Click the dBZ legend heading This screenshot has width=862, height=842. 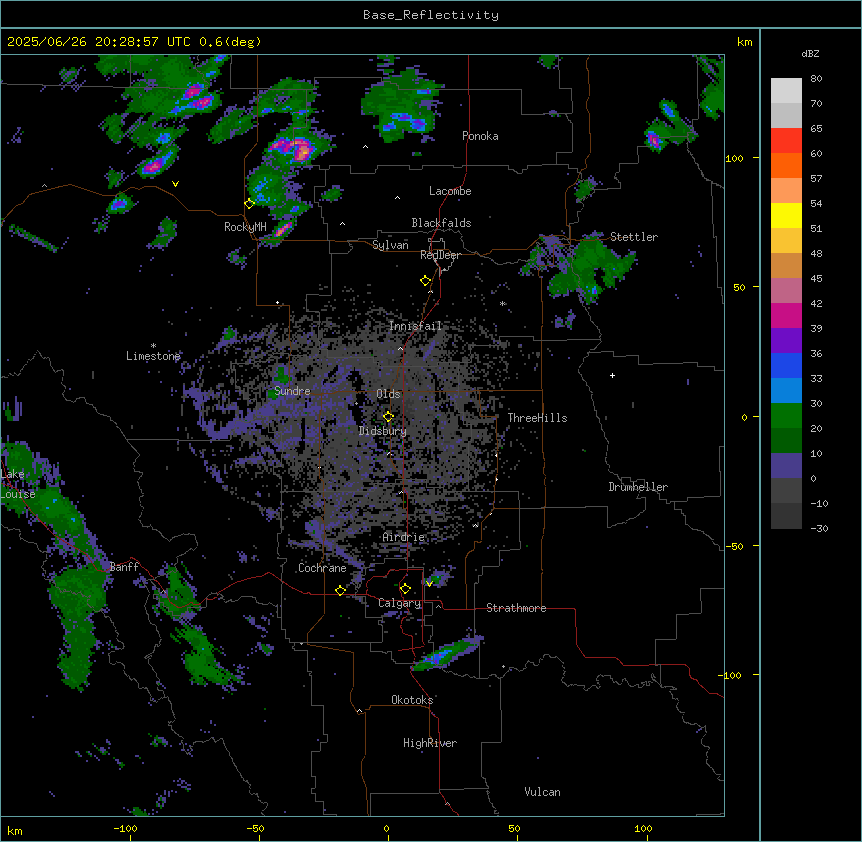click(x=810, y=53)
